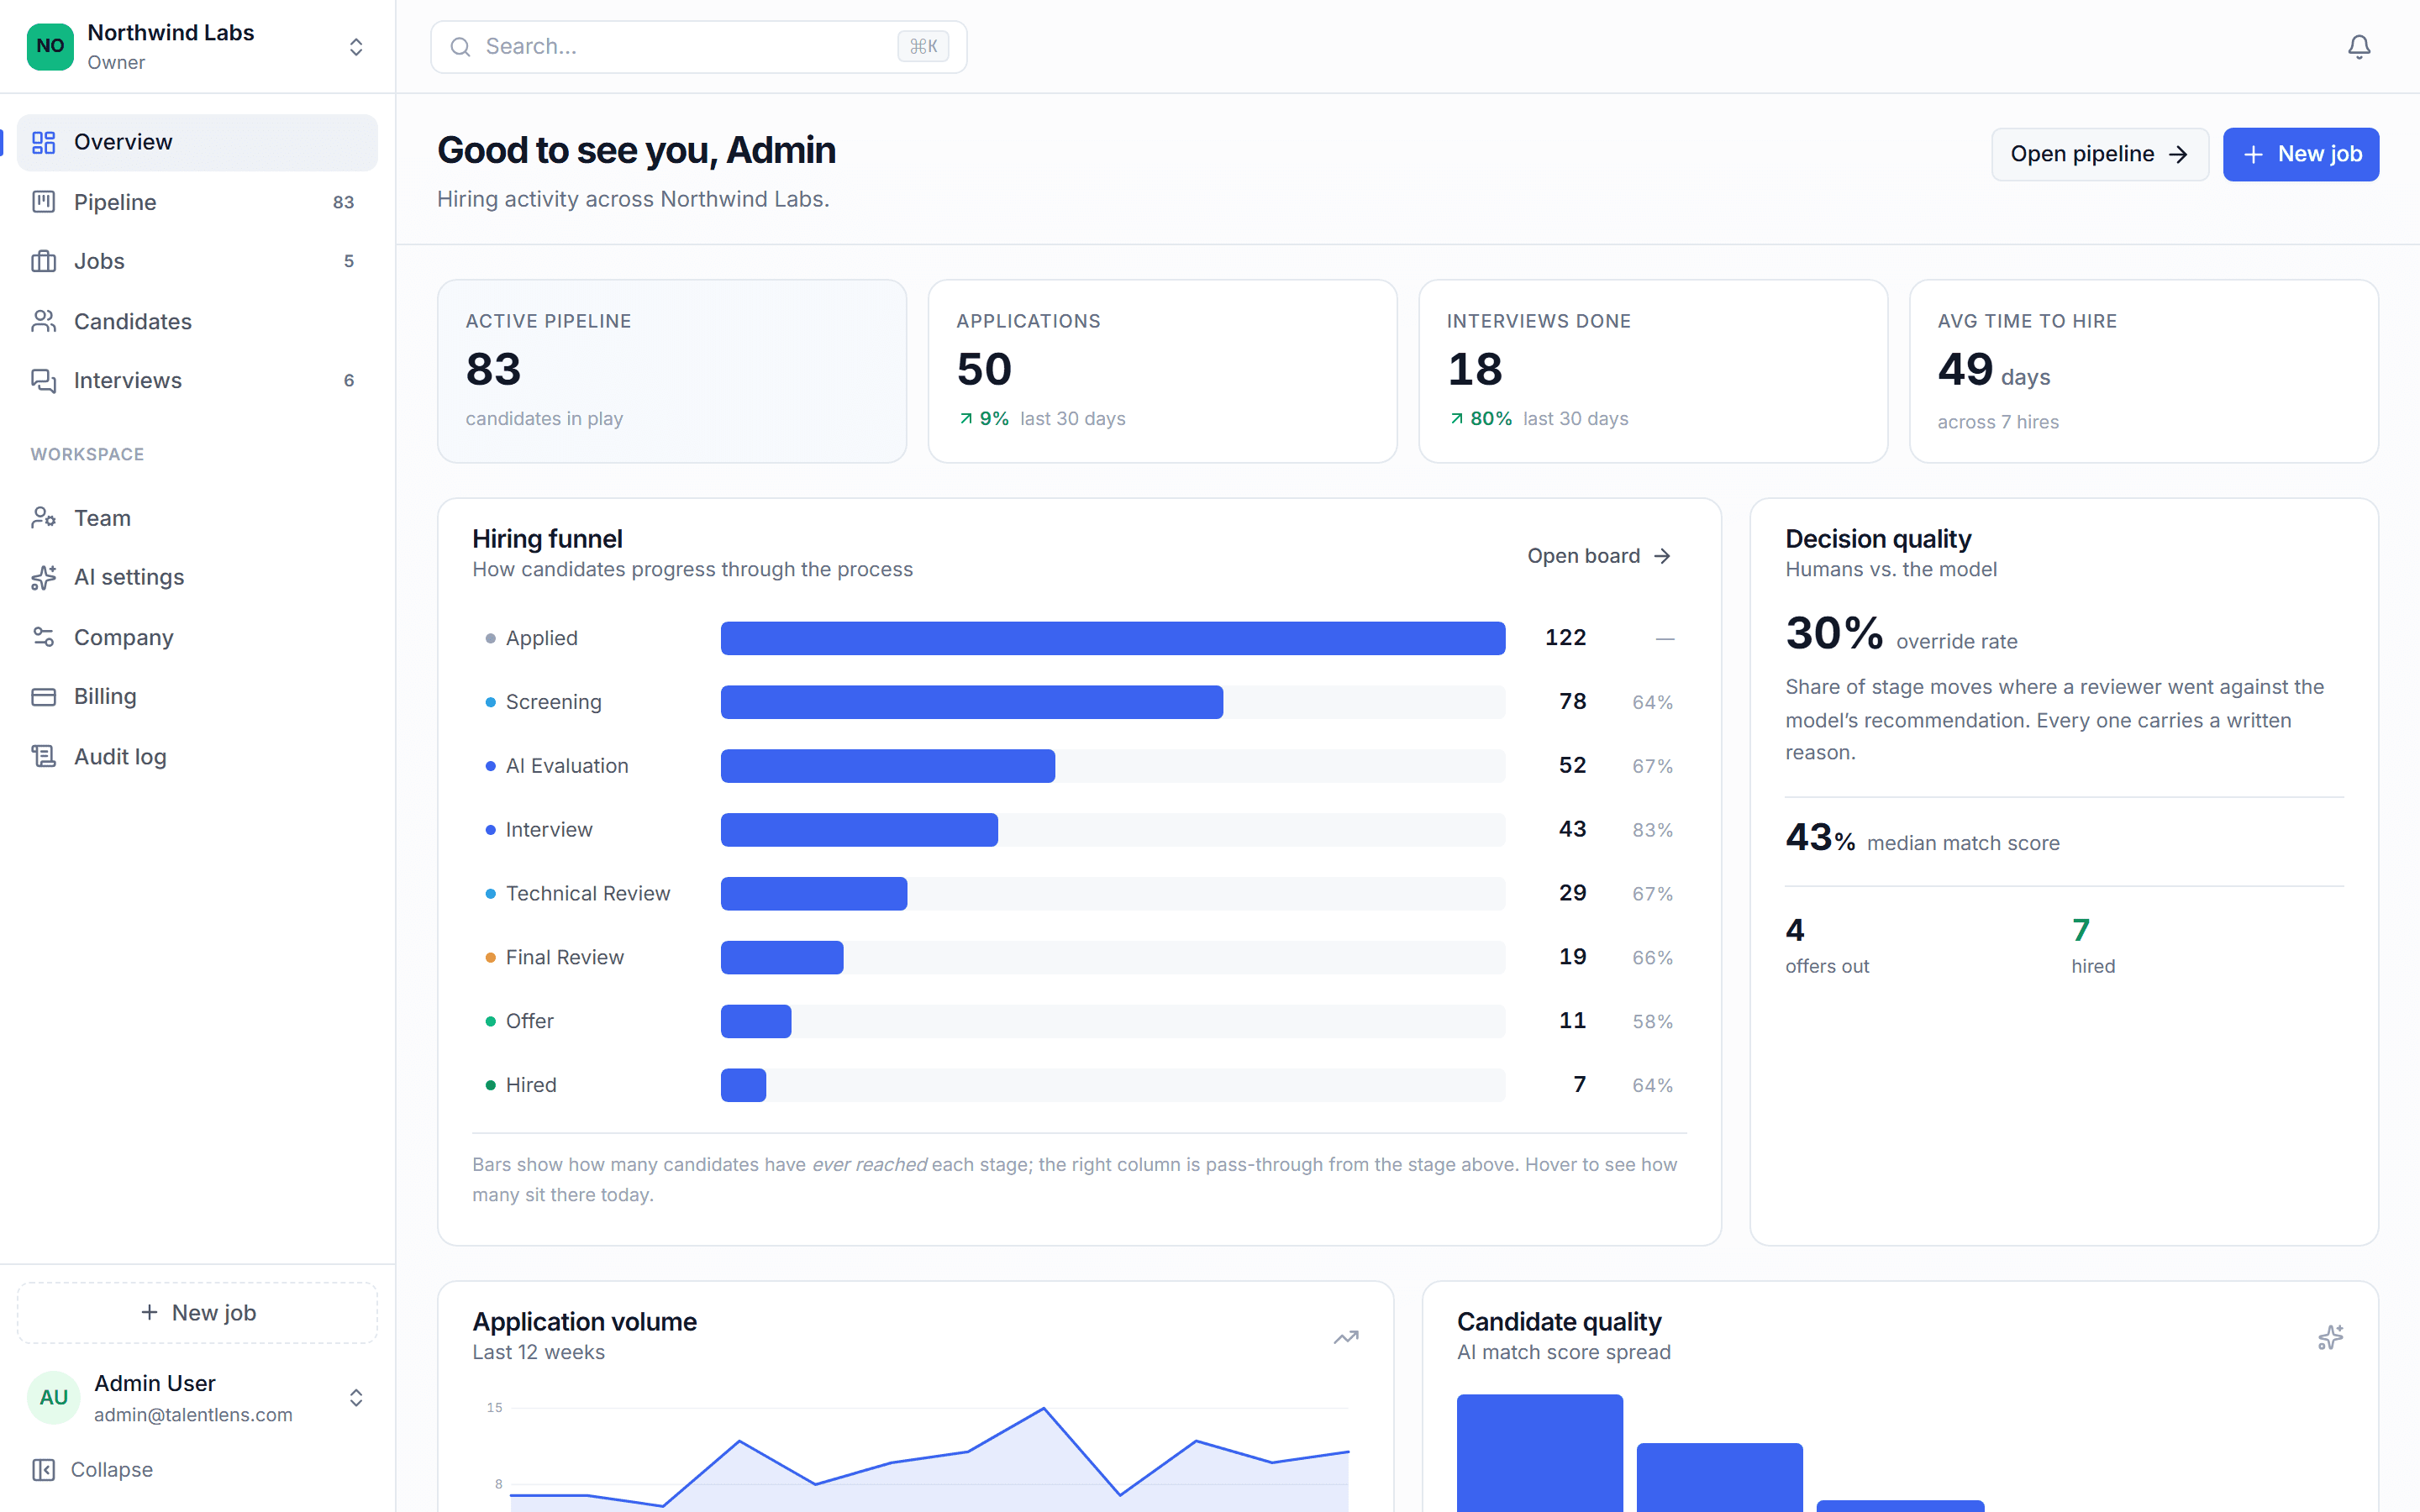Viewport: 2420px width, 1512px height.
Task: Click the Pipeline count badge 83
Action: click(343, 202)
